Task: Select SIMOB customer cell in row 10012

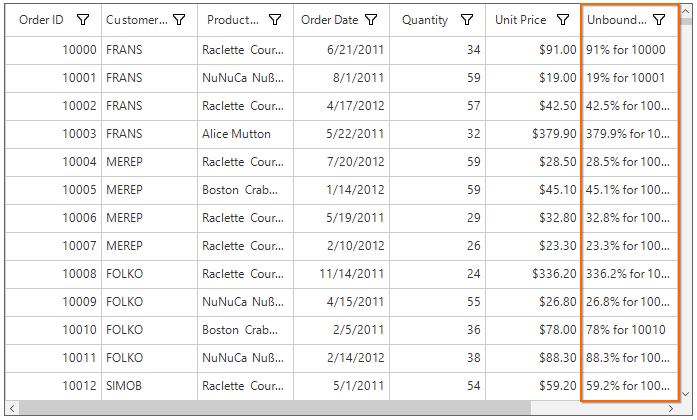Action: click(x=149, y=386)
